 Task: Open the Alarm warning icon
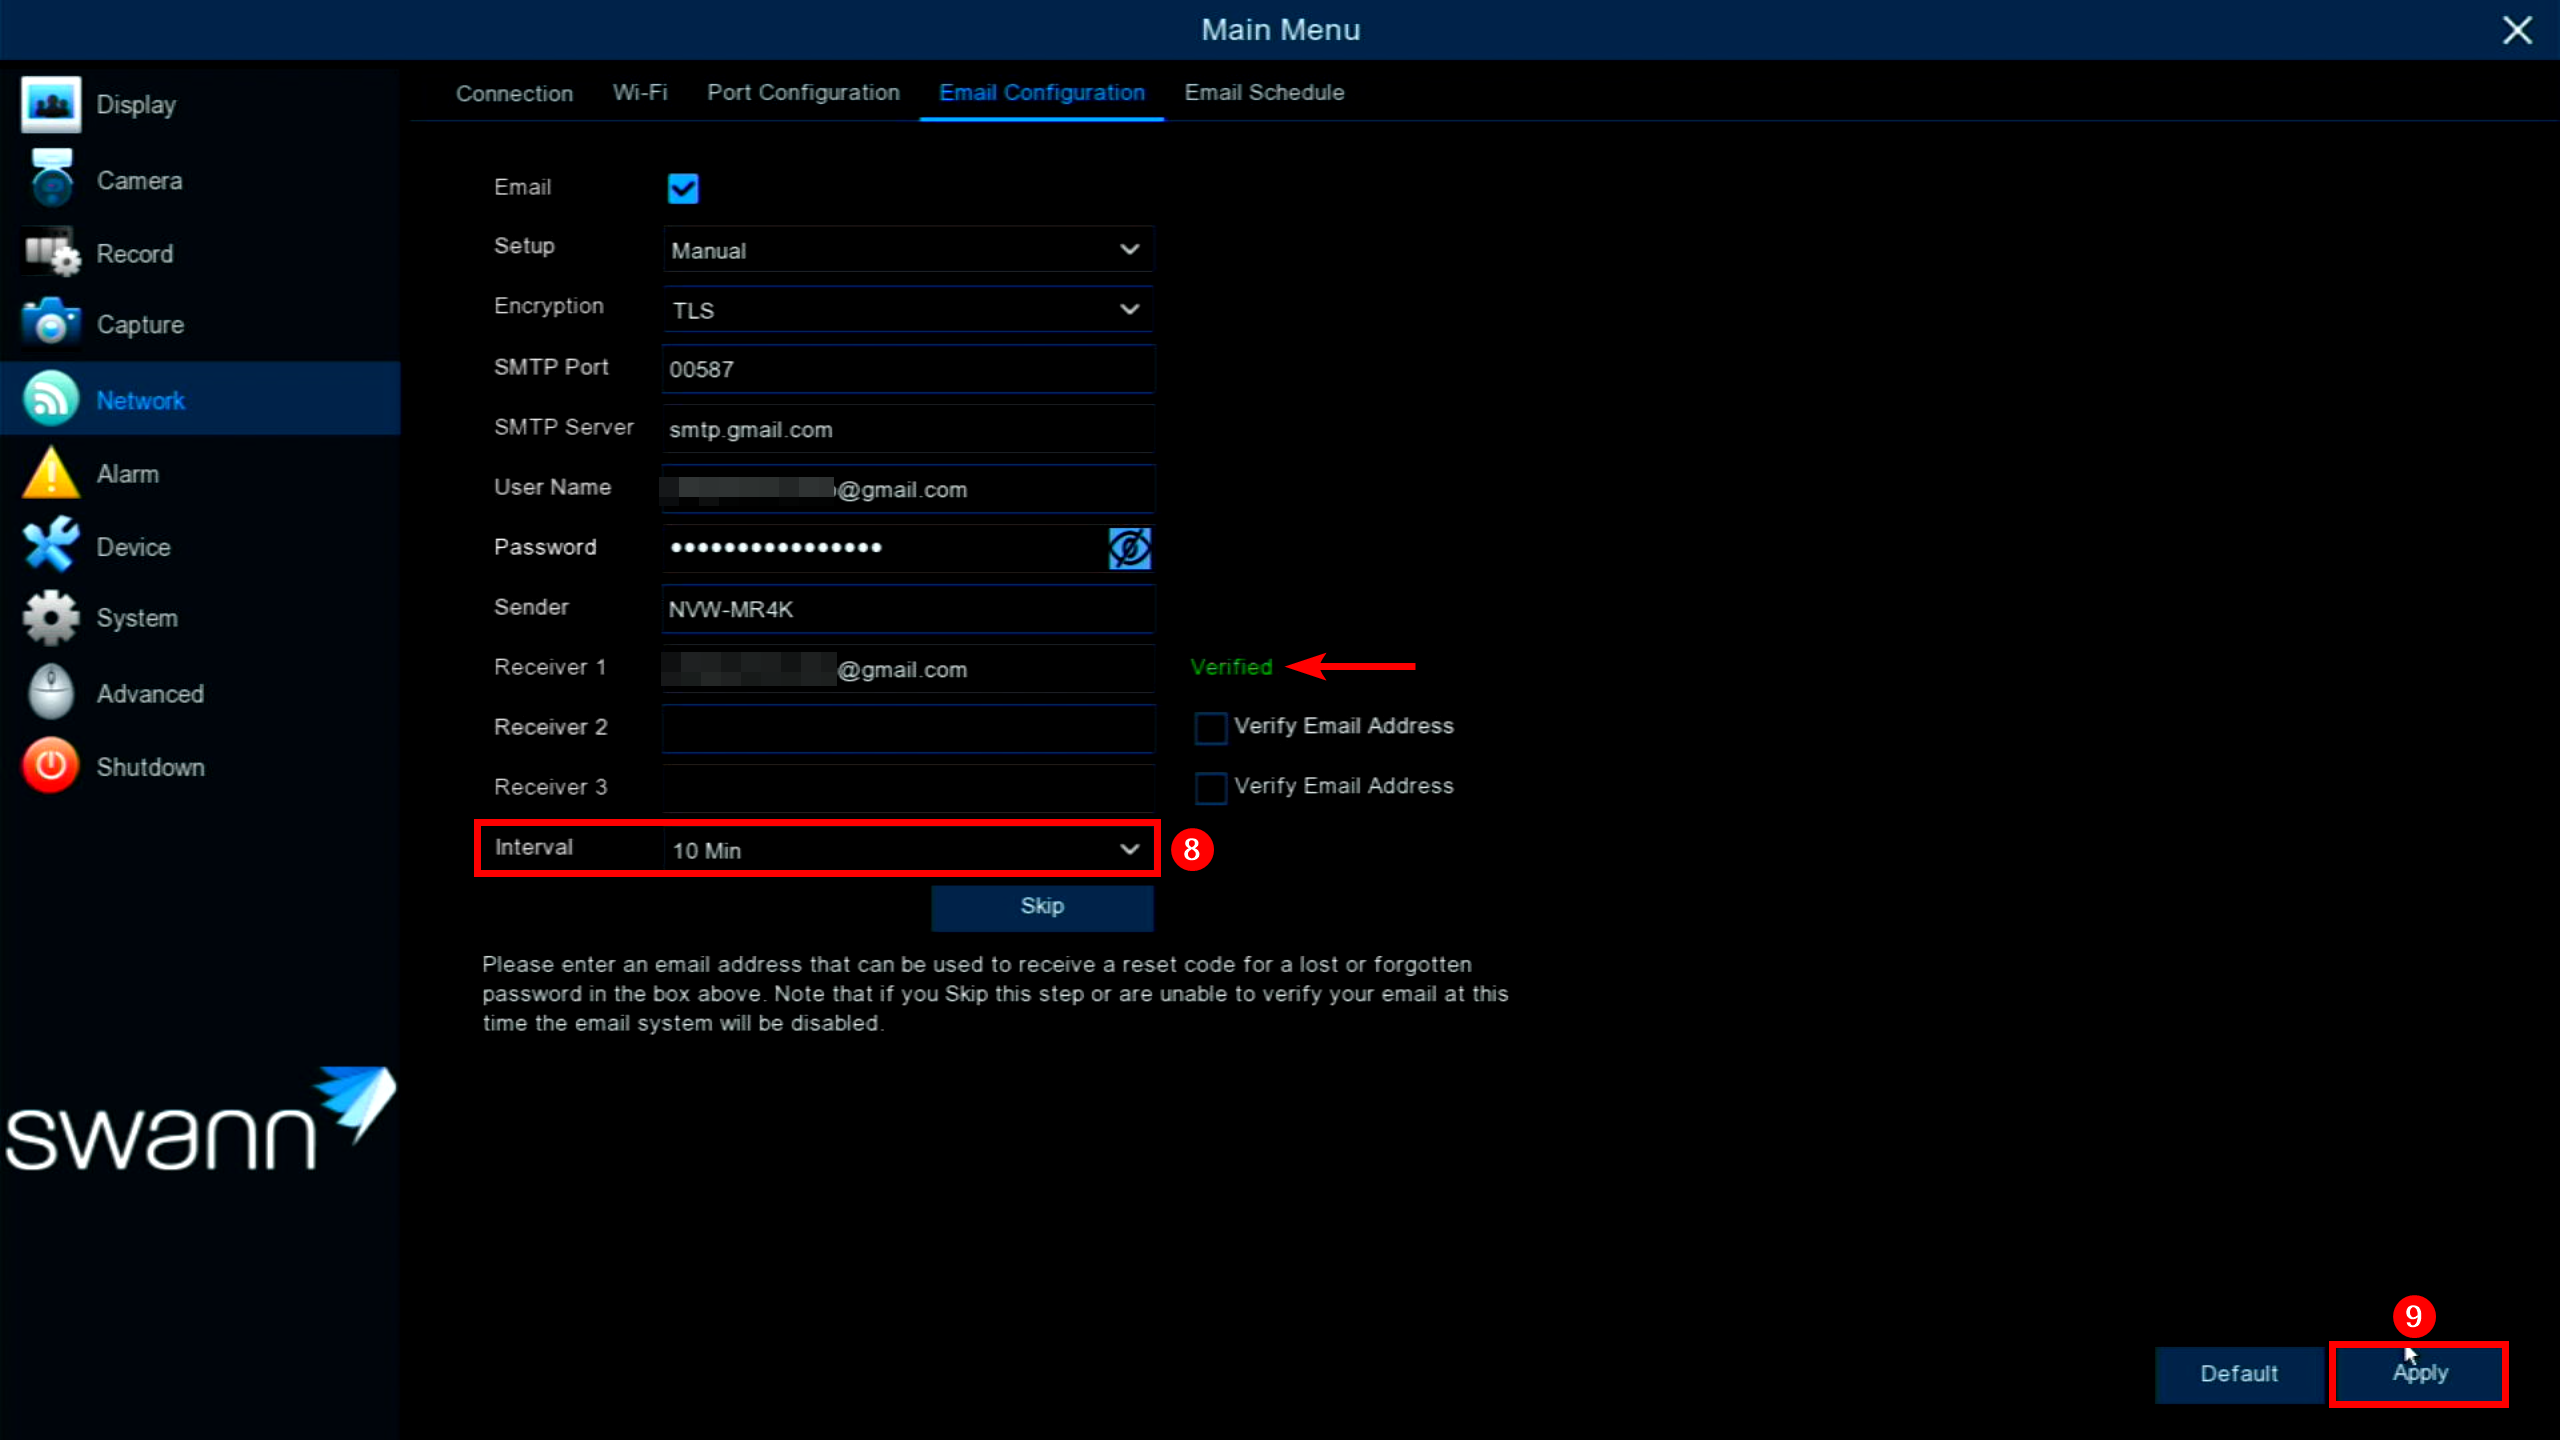coord(50,473)
